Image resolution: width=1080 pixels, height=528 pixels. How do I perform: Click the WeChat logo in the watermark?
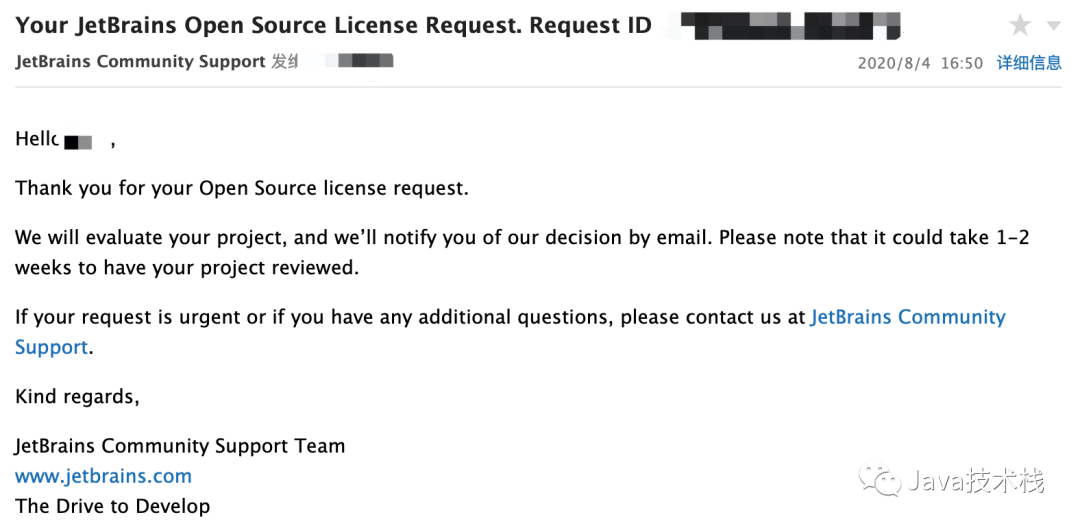[882, 483]
